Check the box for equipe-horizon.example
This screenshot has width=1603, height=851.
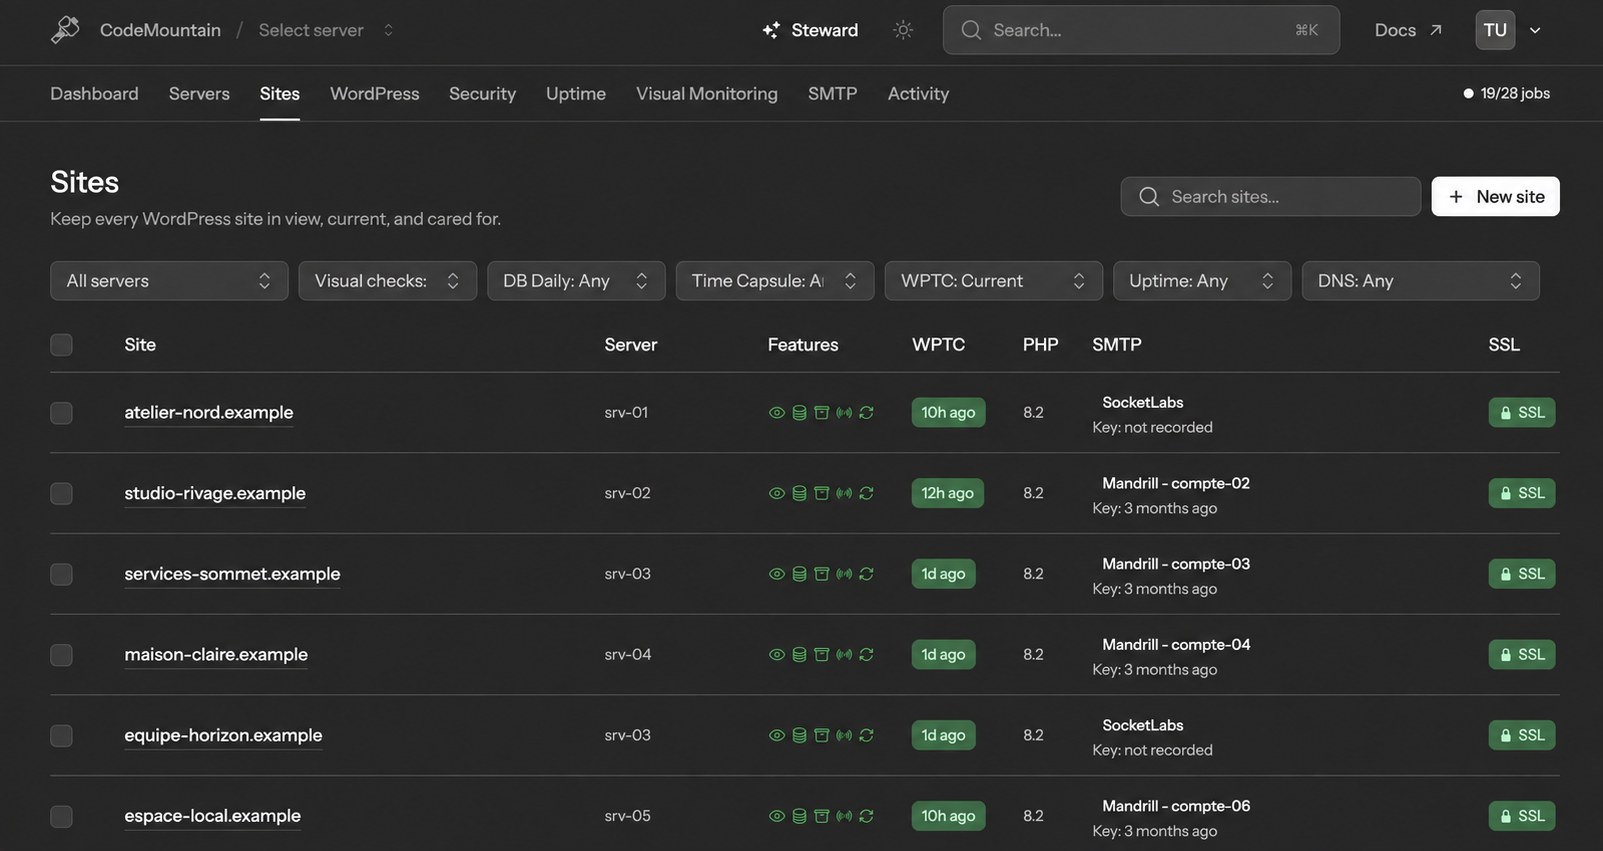[x=61, y=736]
